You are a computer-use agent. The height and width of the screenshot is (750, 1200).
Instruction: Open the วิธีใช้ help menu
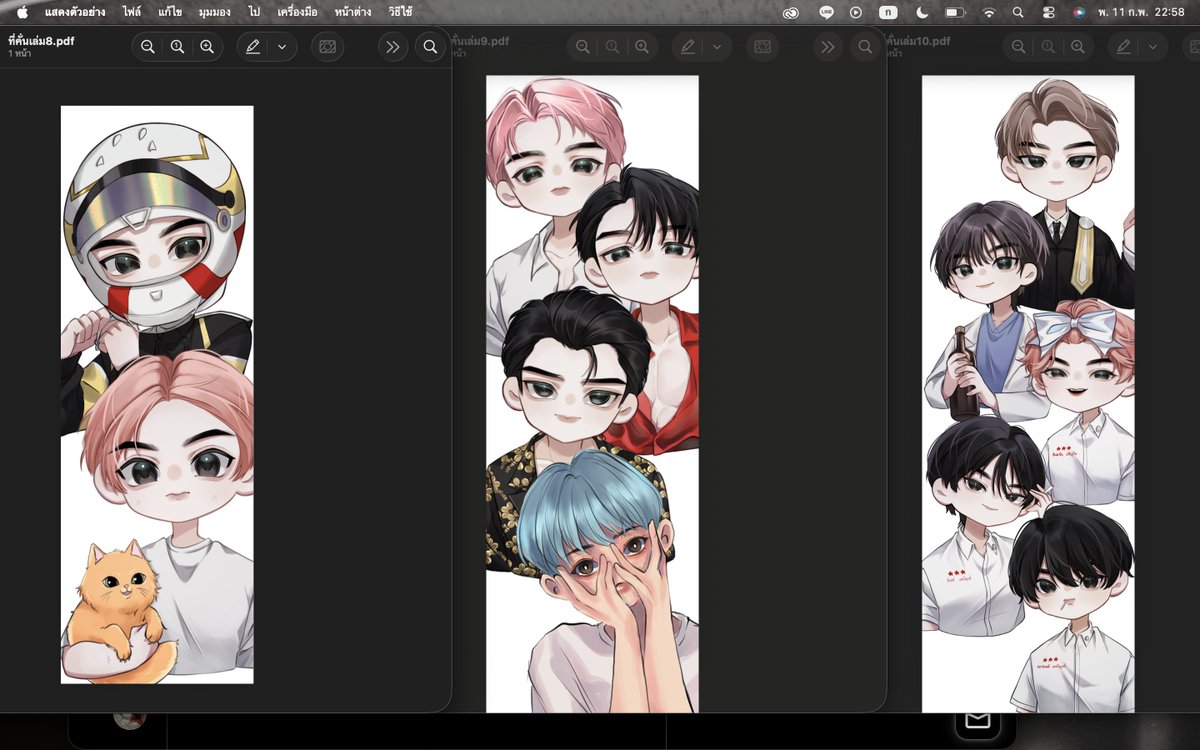(400, 12)
